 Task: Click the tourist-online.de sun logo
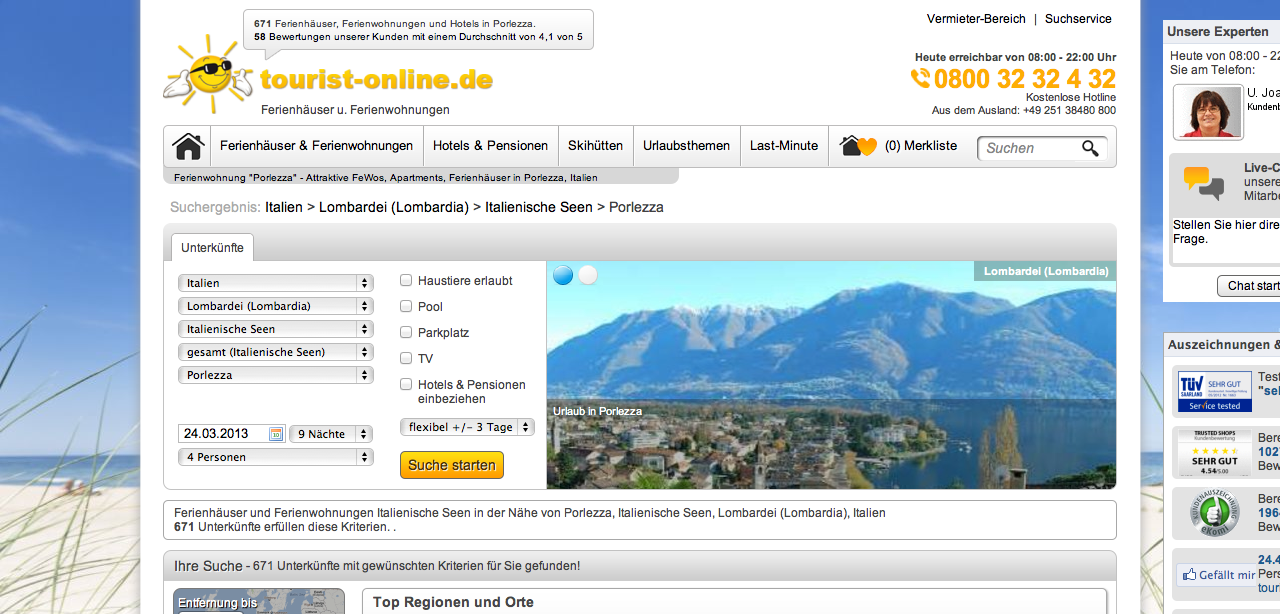208,75
